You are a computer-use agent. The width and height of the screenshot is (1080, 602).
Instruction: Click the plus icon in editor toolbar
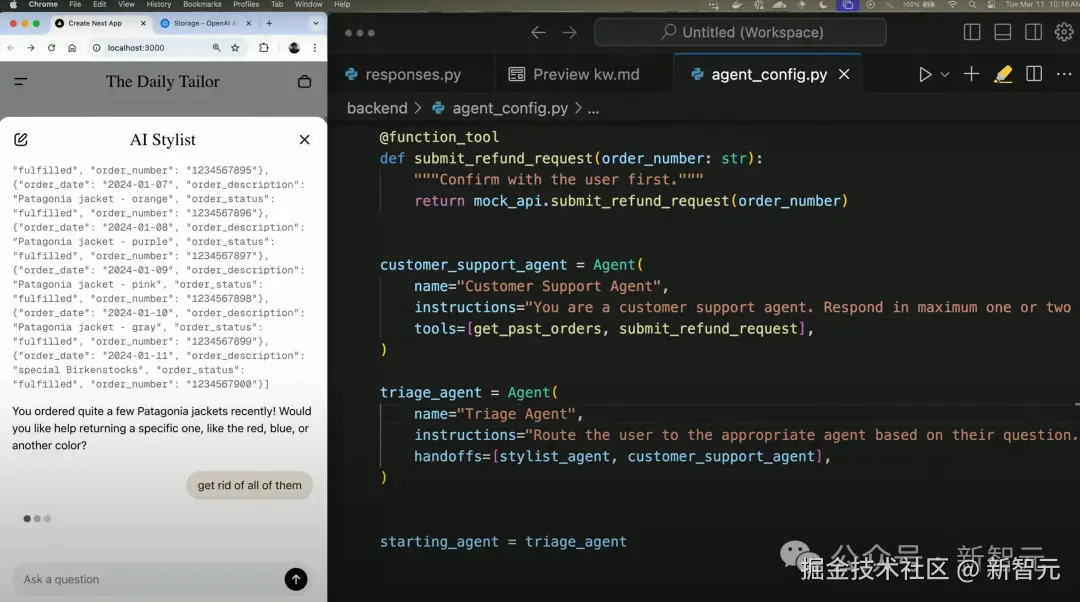[x=971, y=74]
